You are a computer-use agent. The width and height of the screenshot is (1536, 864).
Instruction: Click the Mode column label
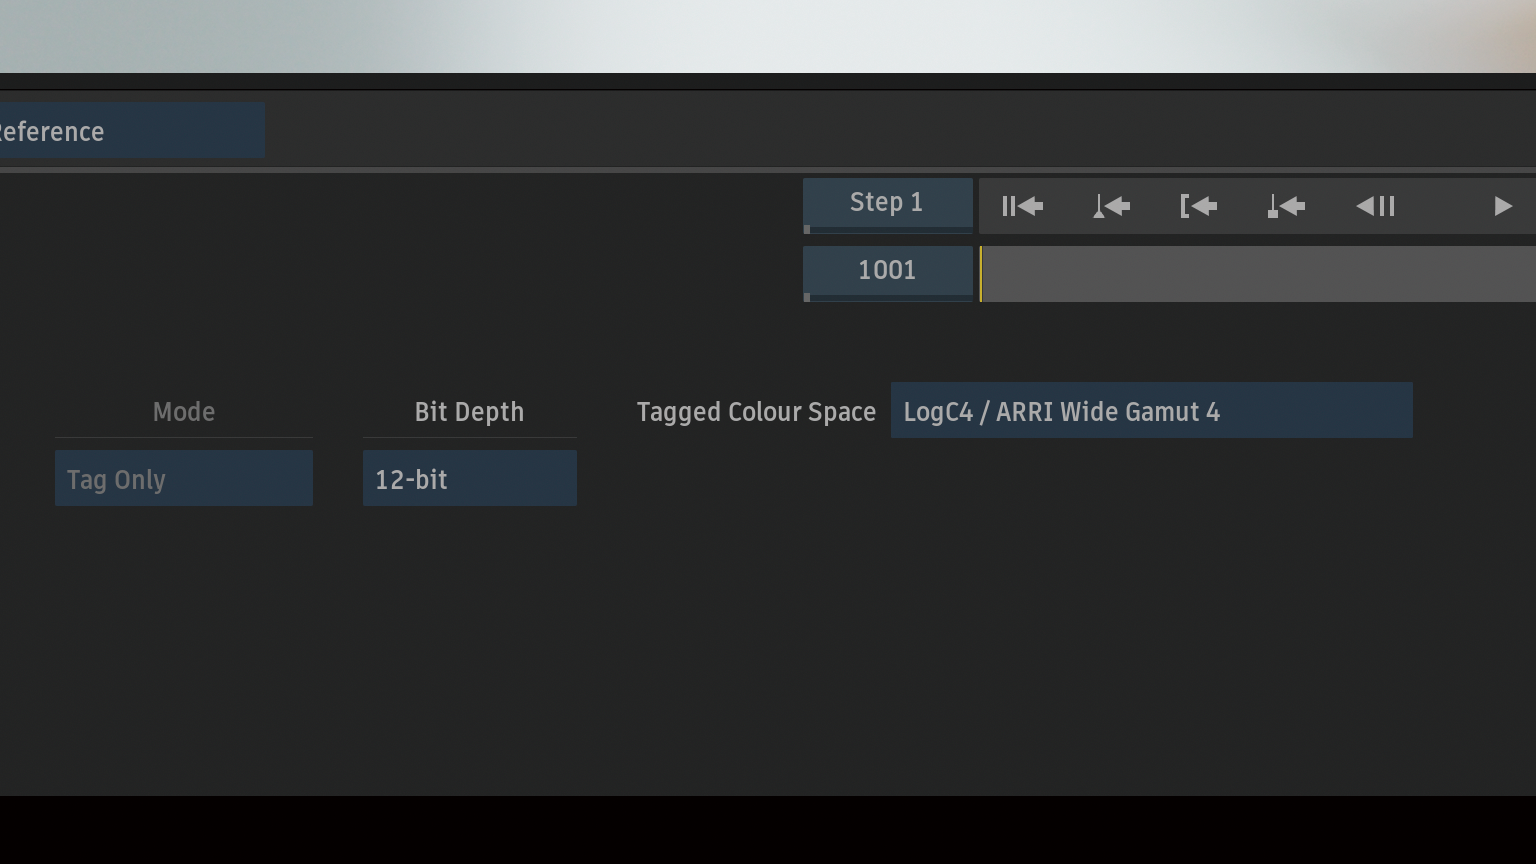pos(184,412)
